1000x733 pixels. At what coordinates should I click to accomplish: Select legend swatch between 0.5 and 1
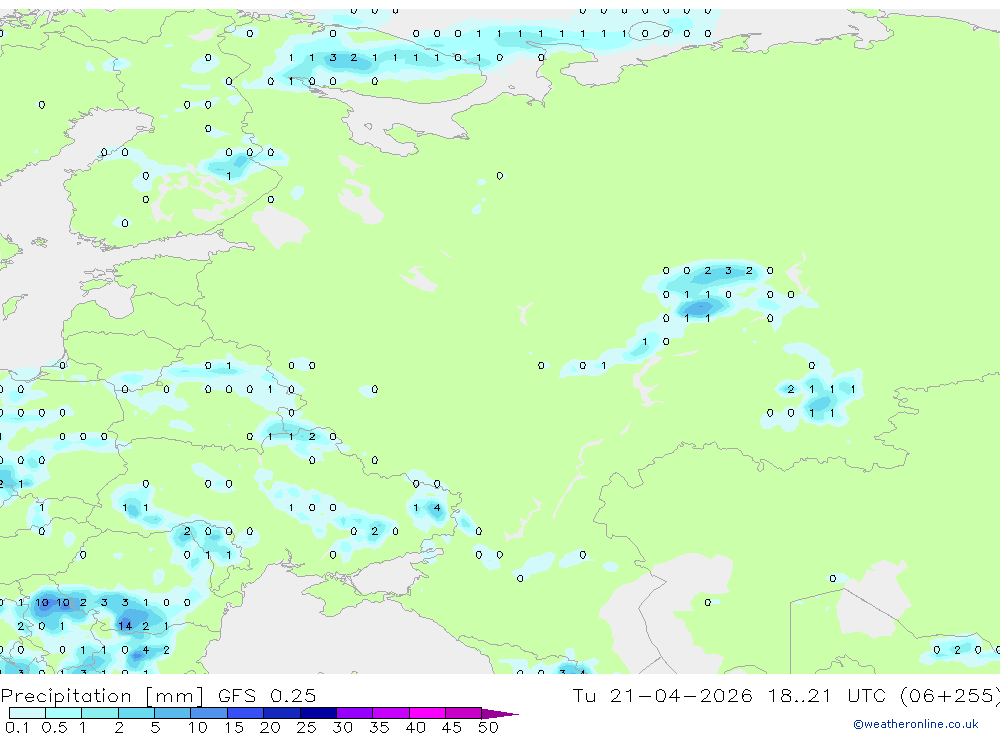point(64,713)
